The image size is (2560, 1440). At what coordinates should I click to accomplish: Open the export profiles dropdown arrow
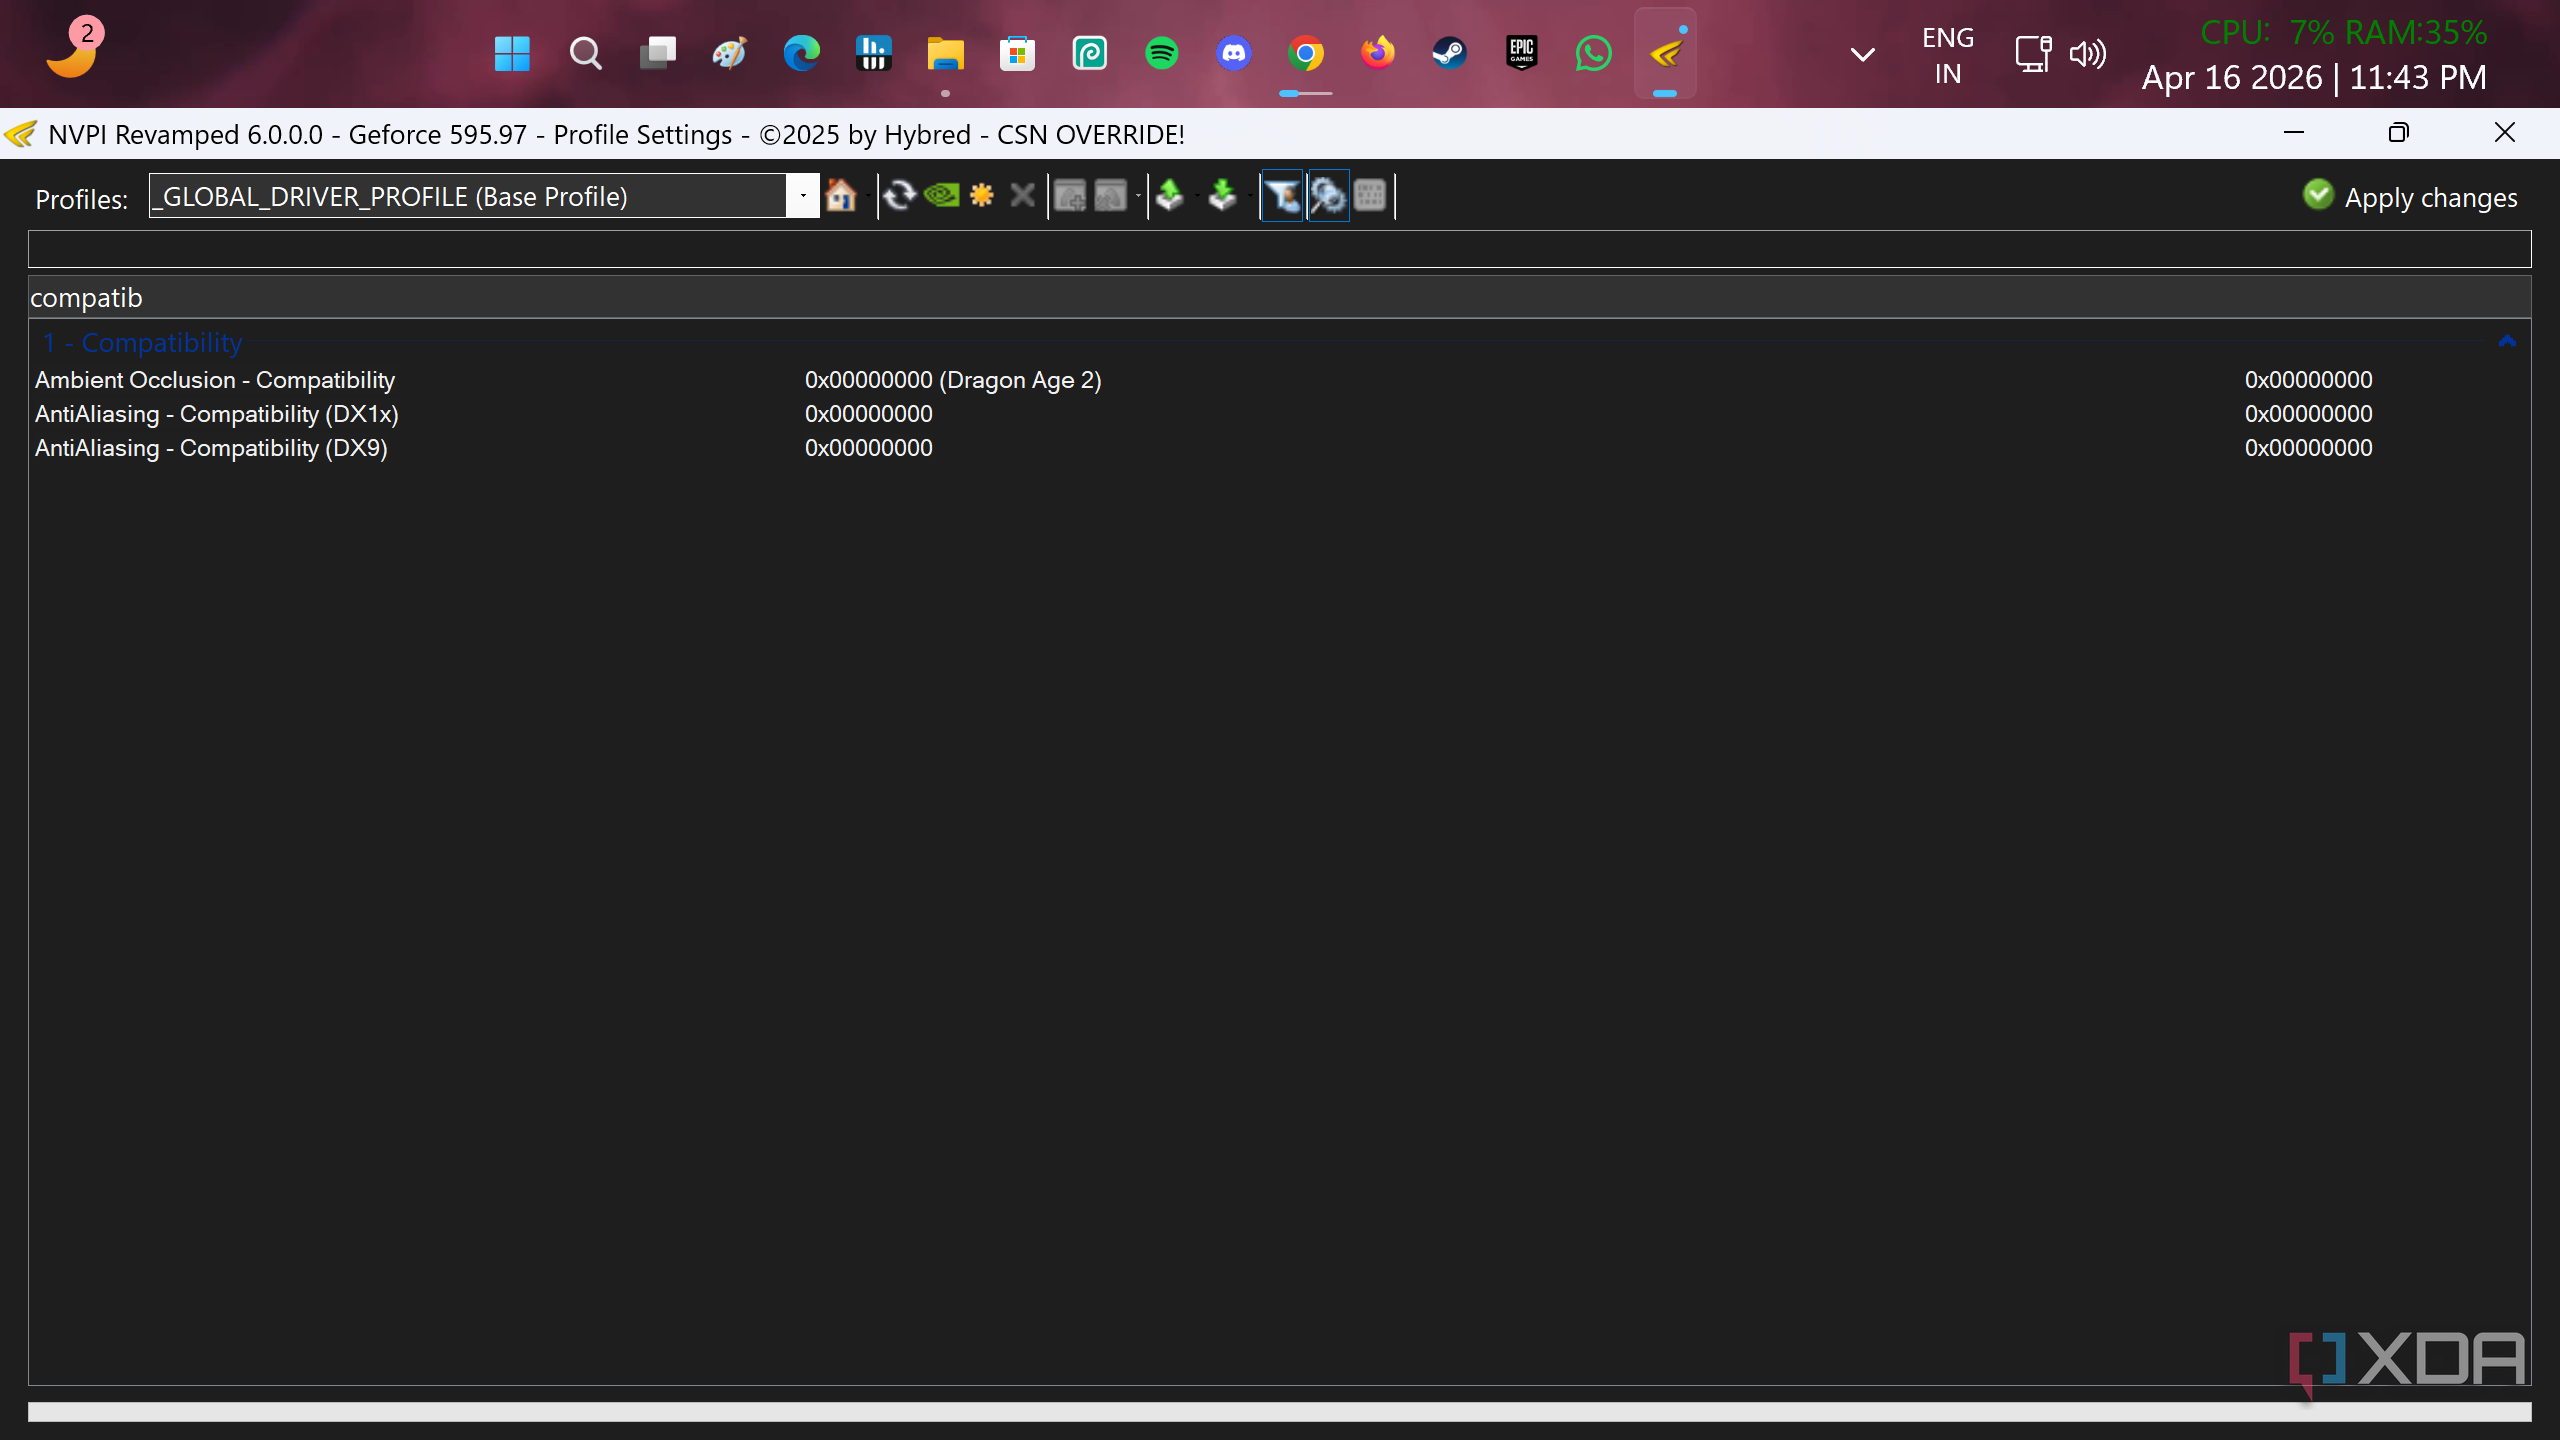pos(1197,195)
